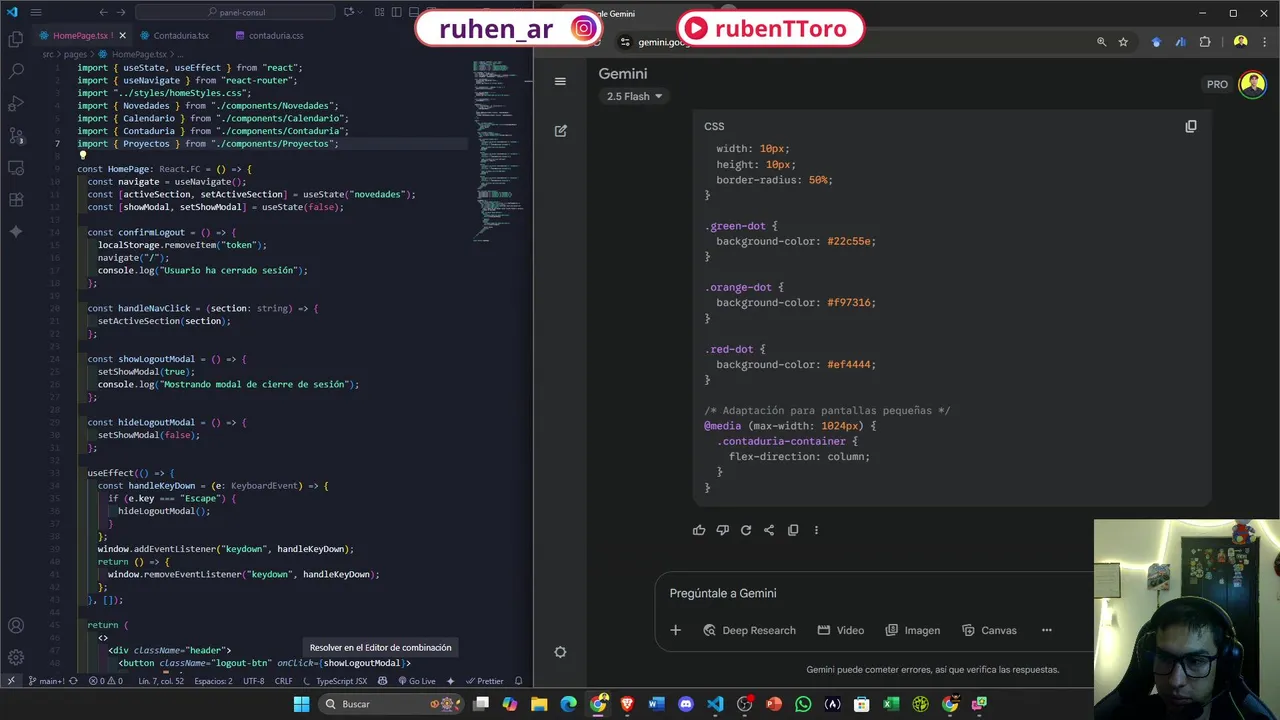
Task: Open the VS Code hamburger menu
Action: [36, 12]
